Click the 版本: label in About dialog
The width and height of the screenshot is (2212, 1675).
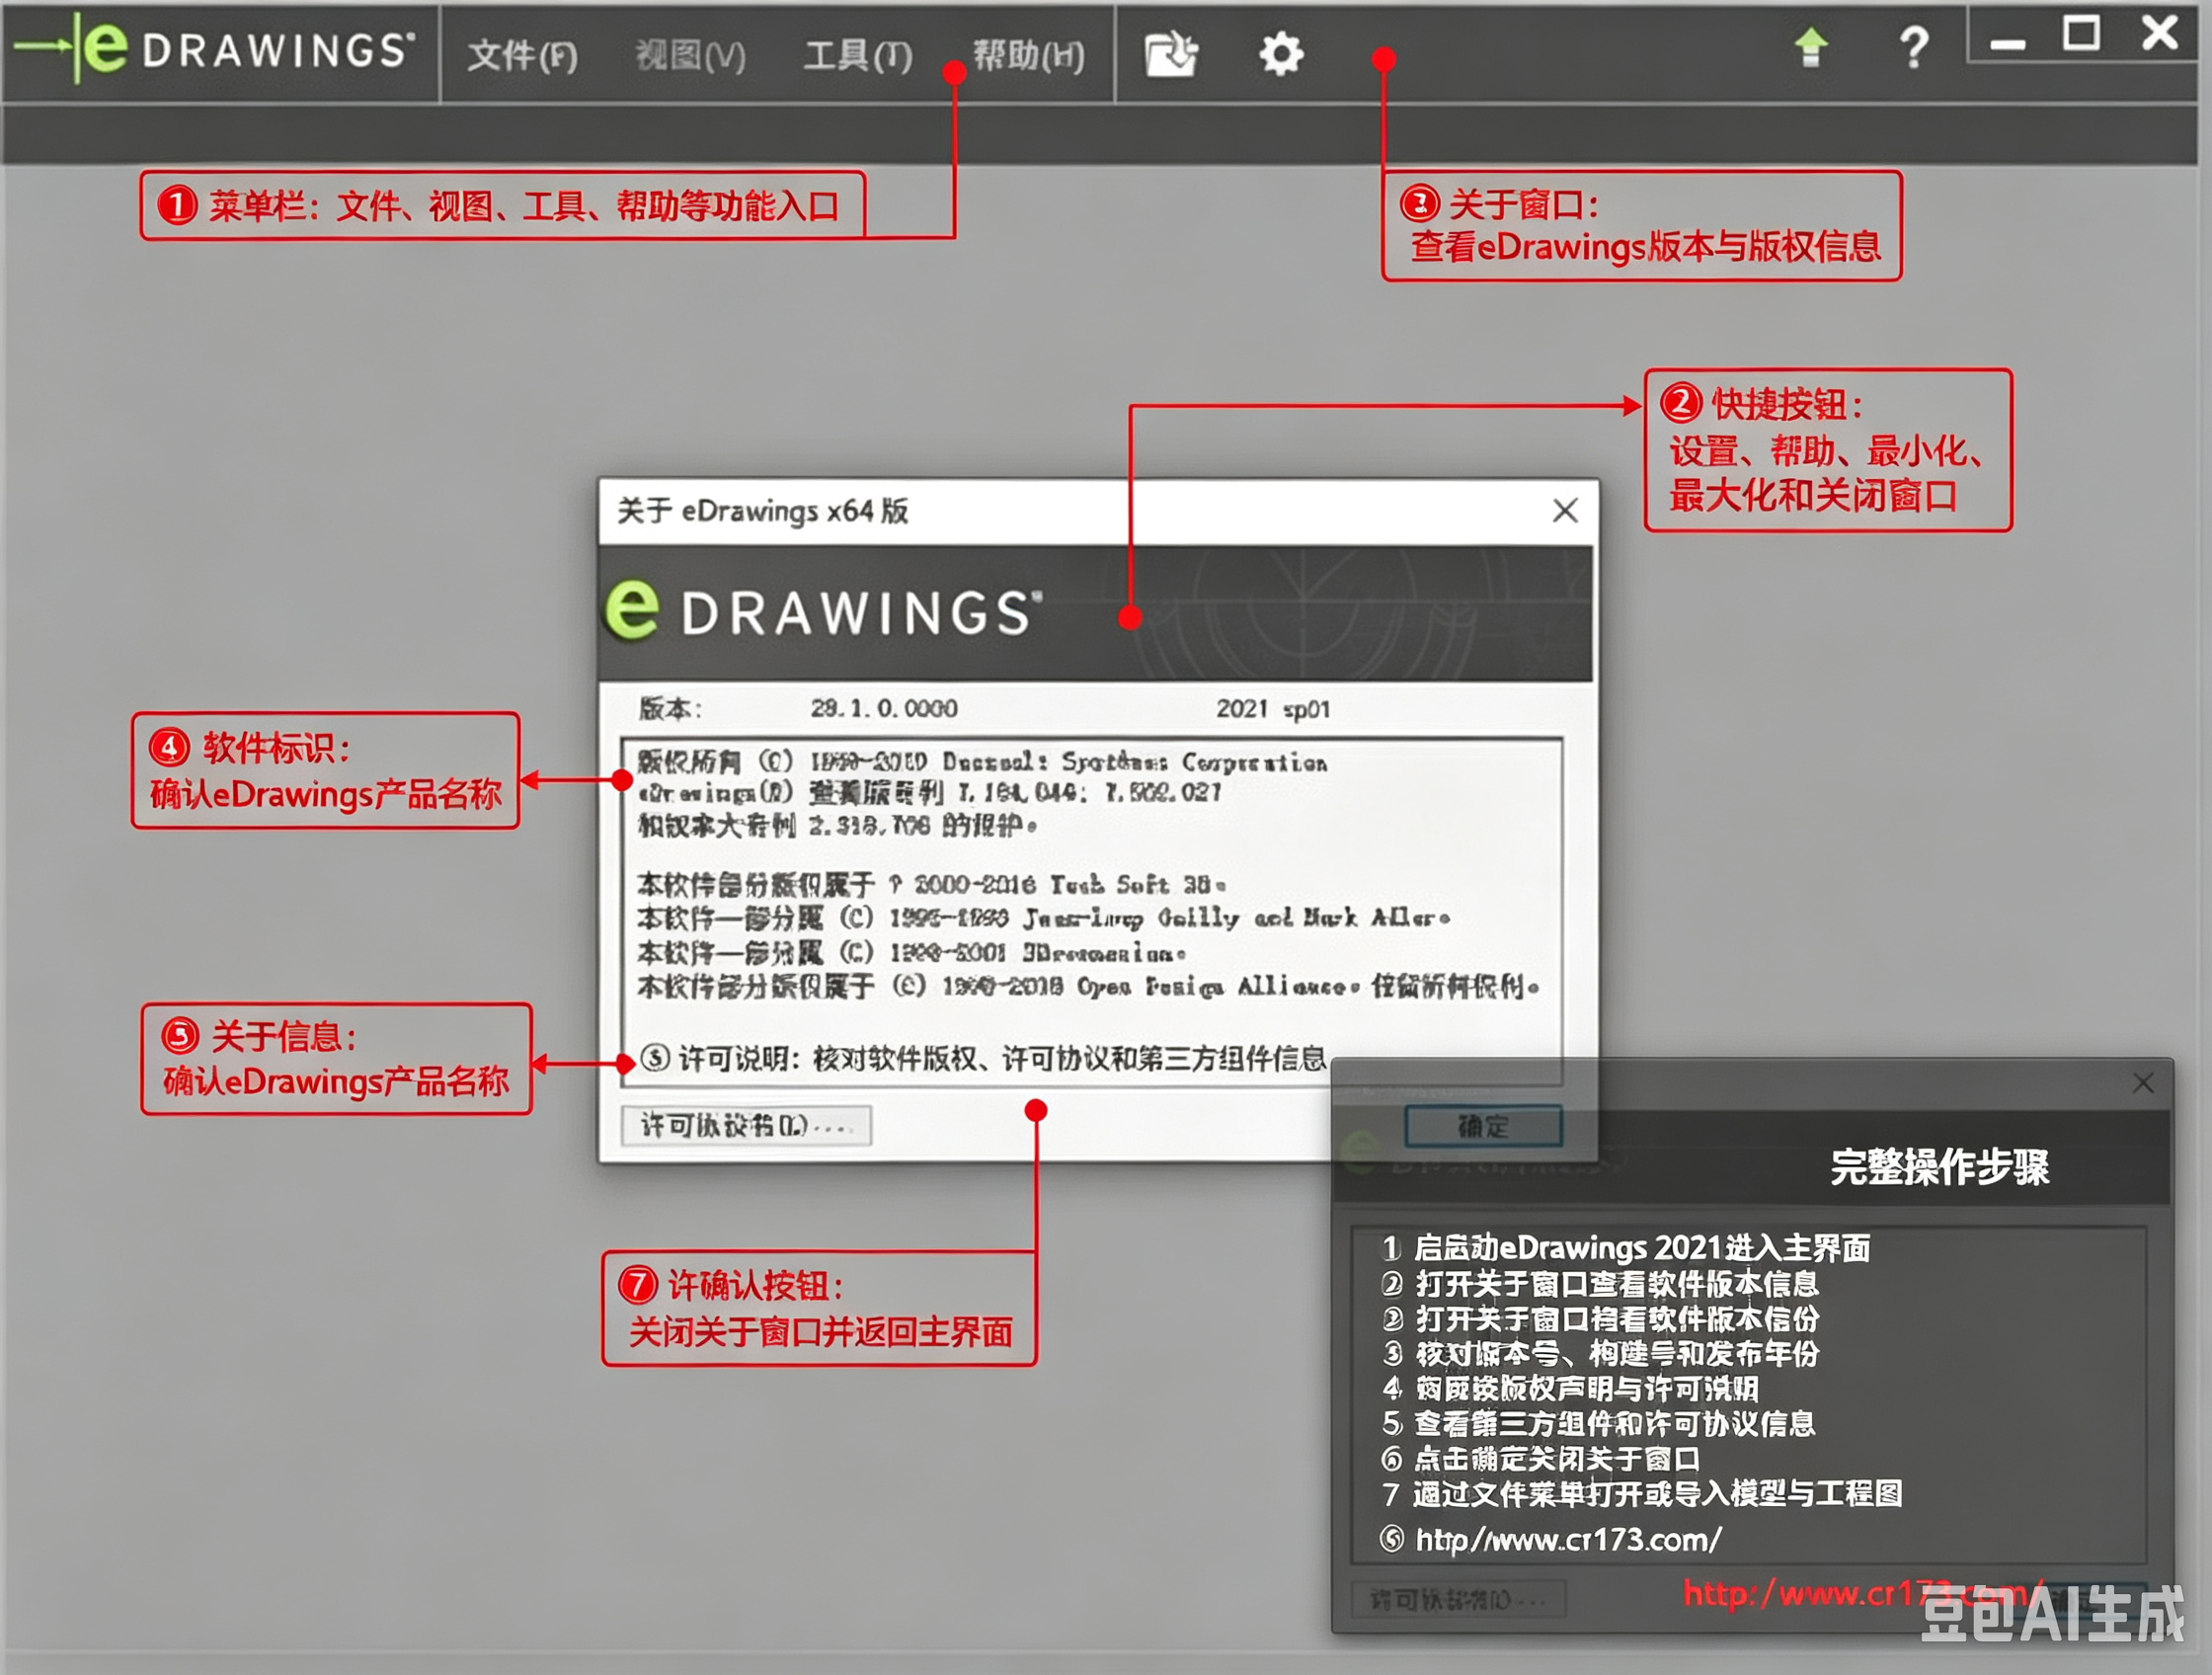click(x=670, y=709)
